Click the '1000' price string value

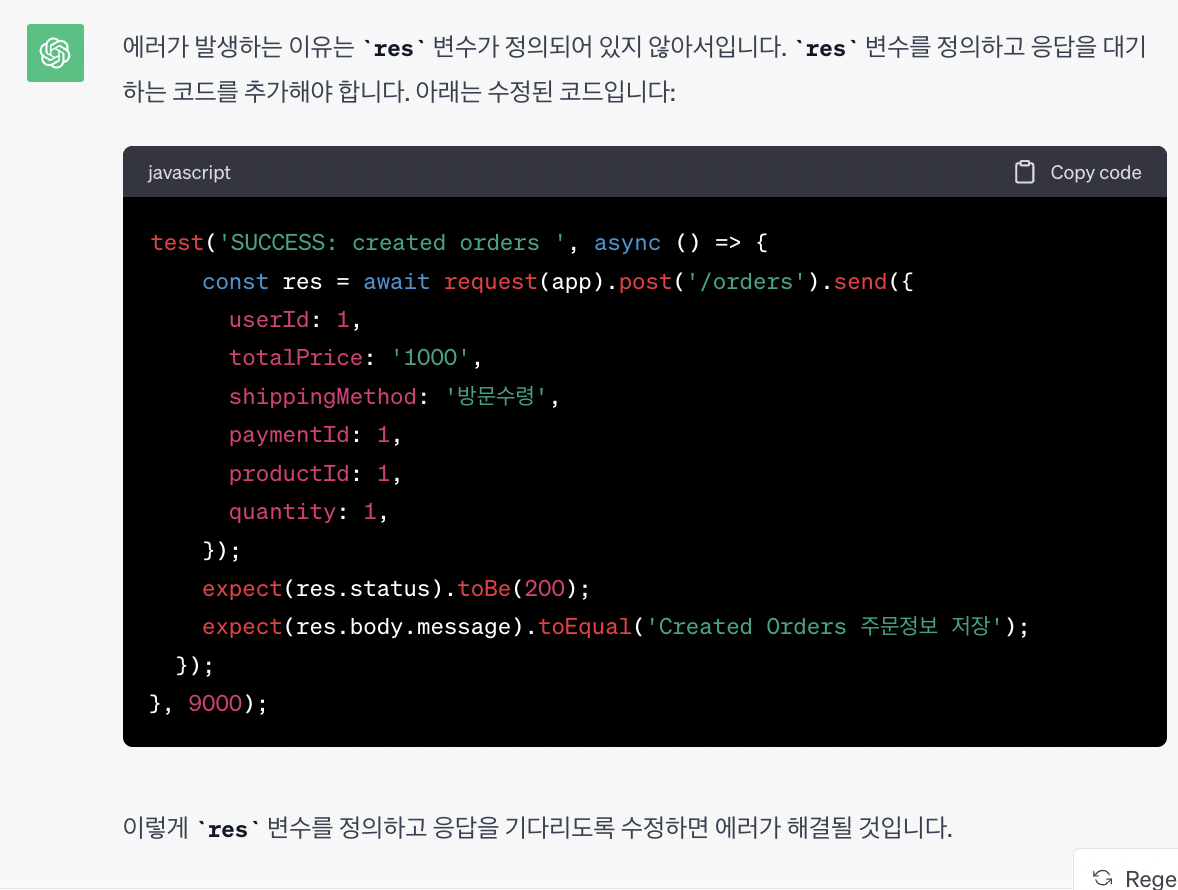coord(430,358)
